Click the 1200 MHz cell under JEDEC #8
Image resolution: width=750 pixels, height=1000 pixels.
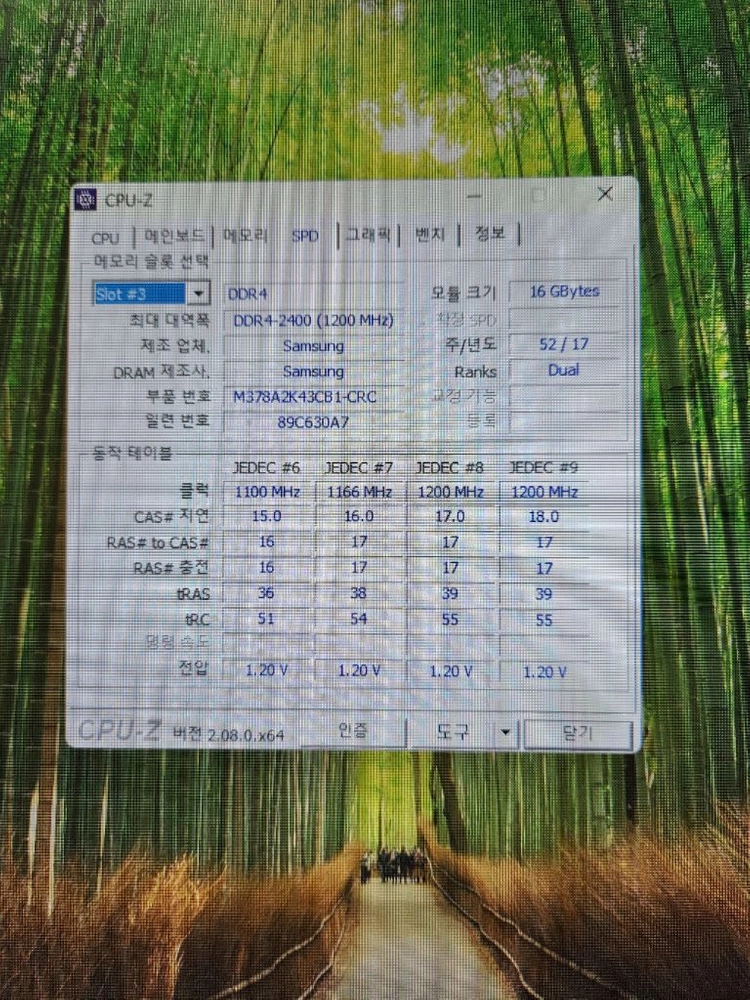point(450,492)
